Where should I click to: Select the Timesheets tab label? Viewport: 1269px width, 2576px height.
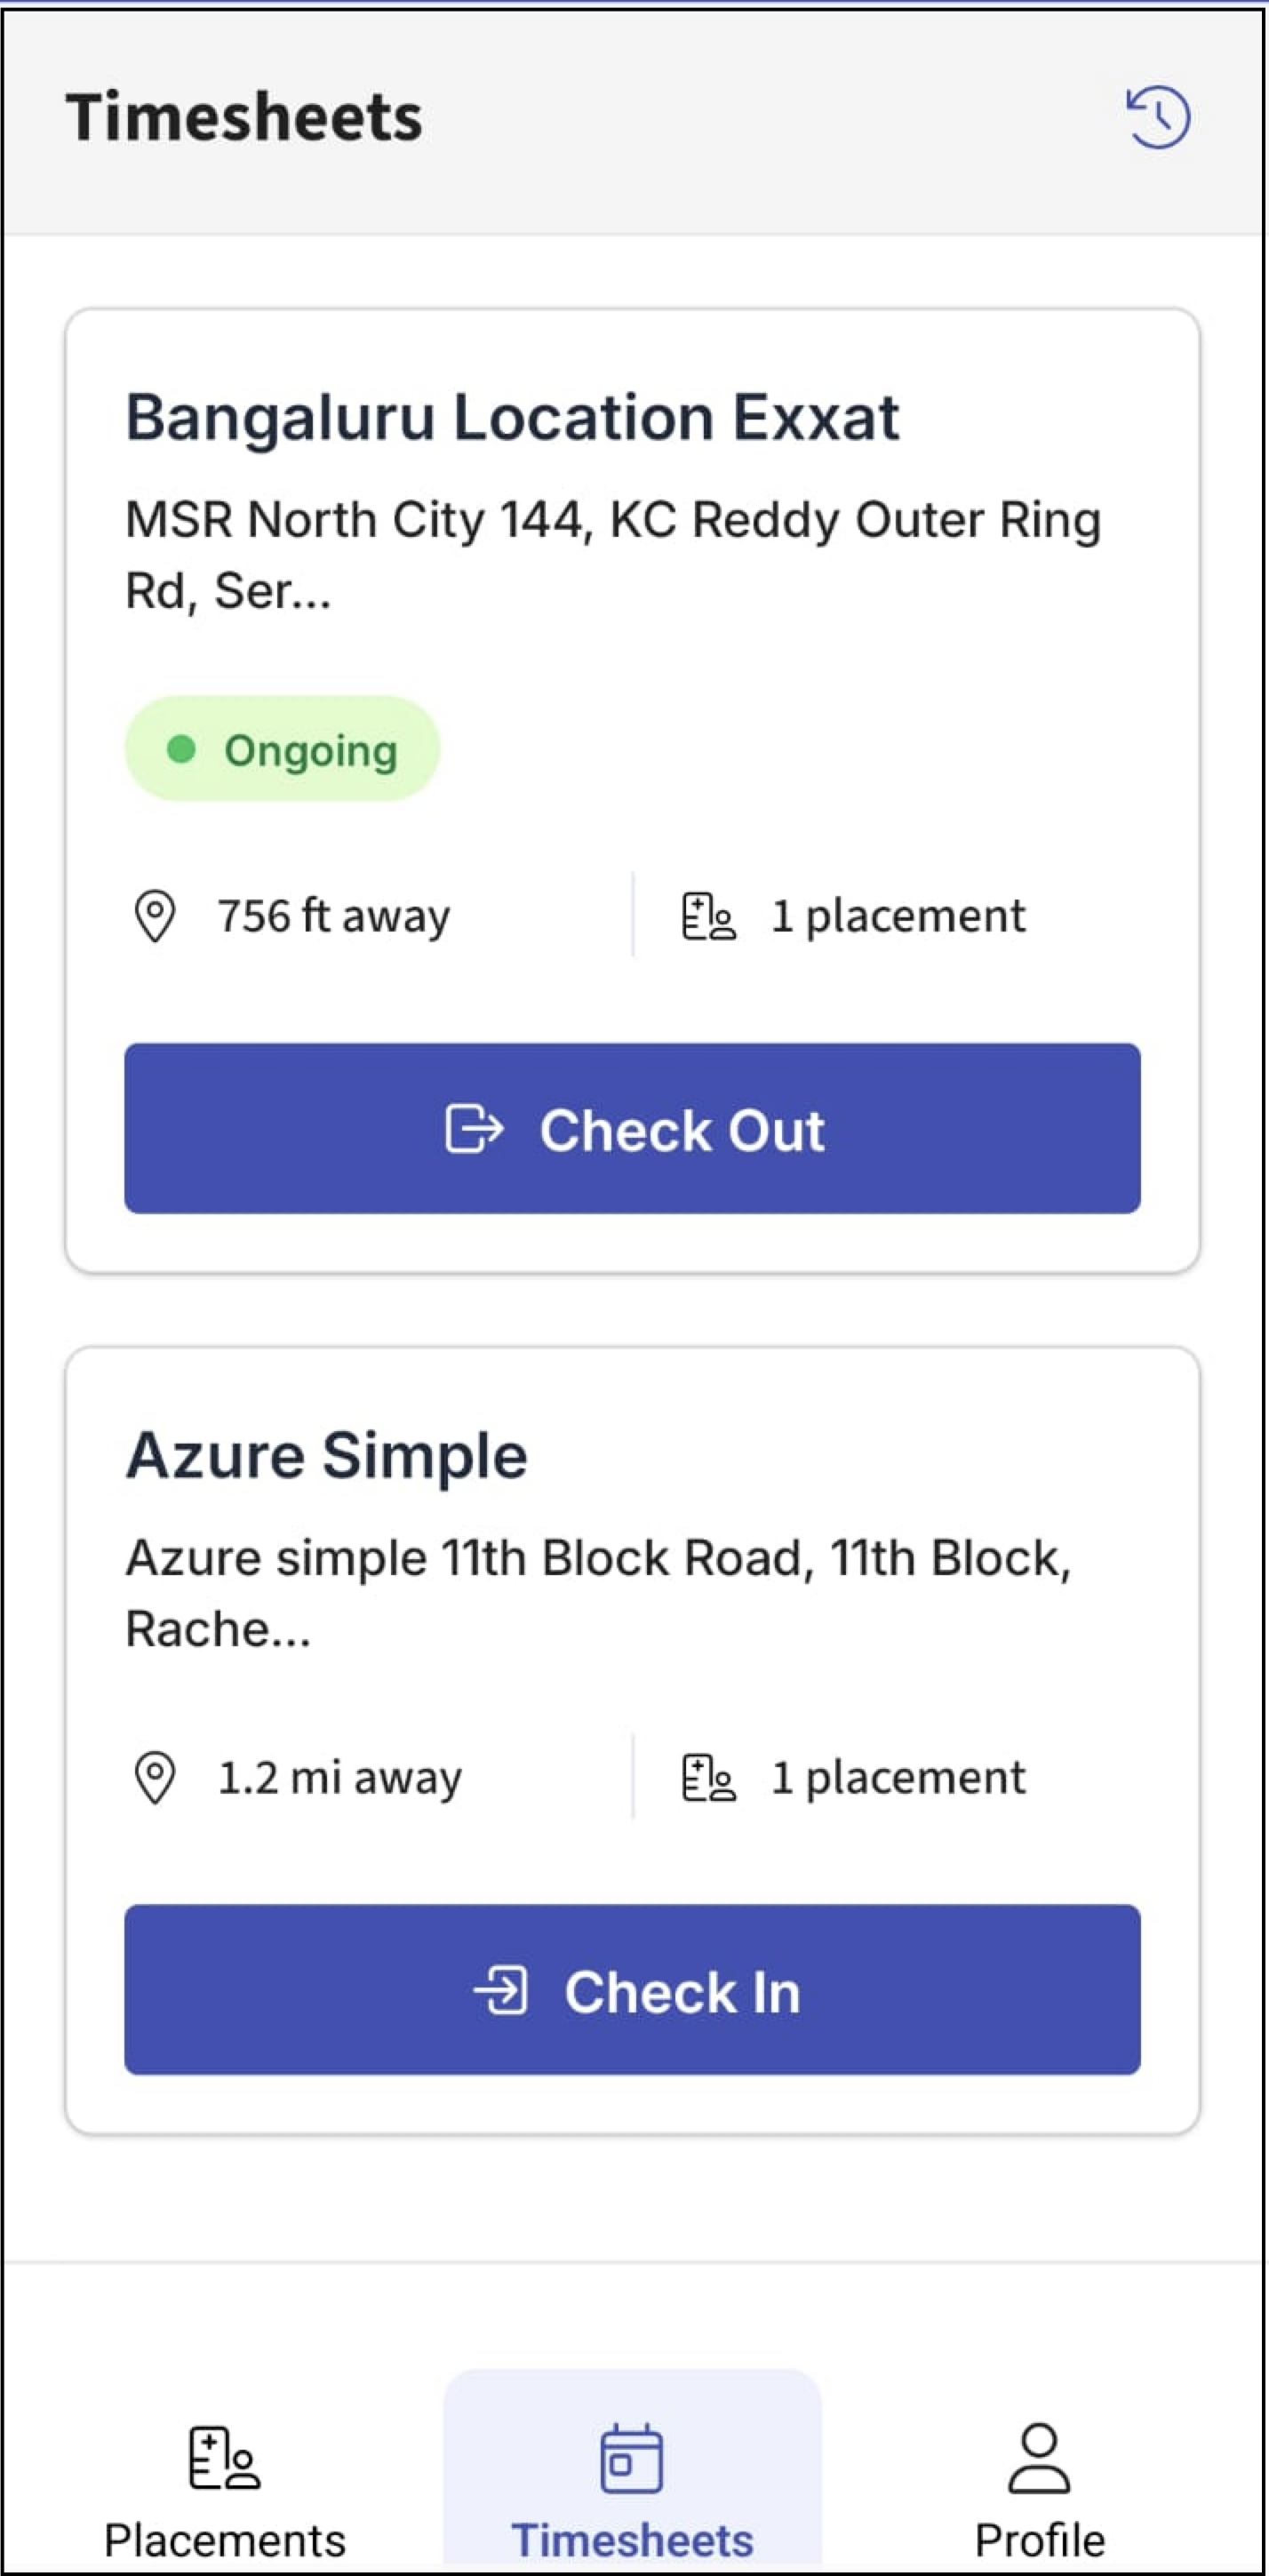coord(632,2540)
